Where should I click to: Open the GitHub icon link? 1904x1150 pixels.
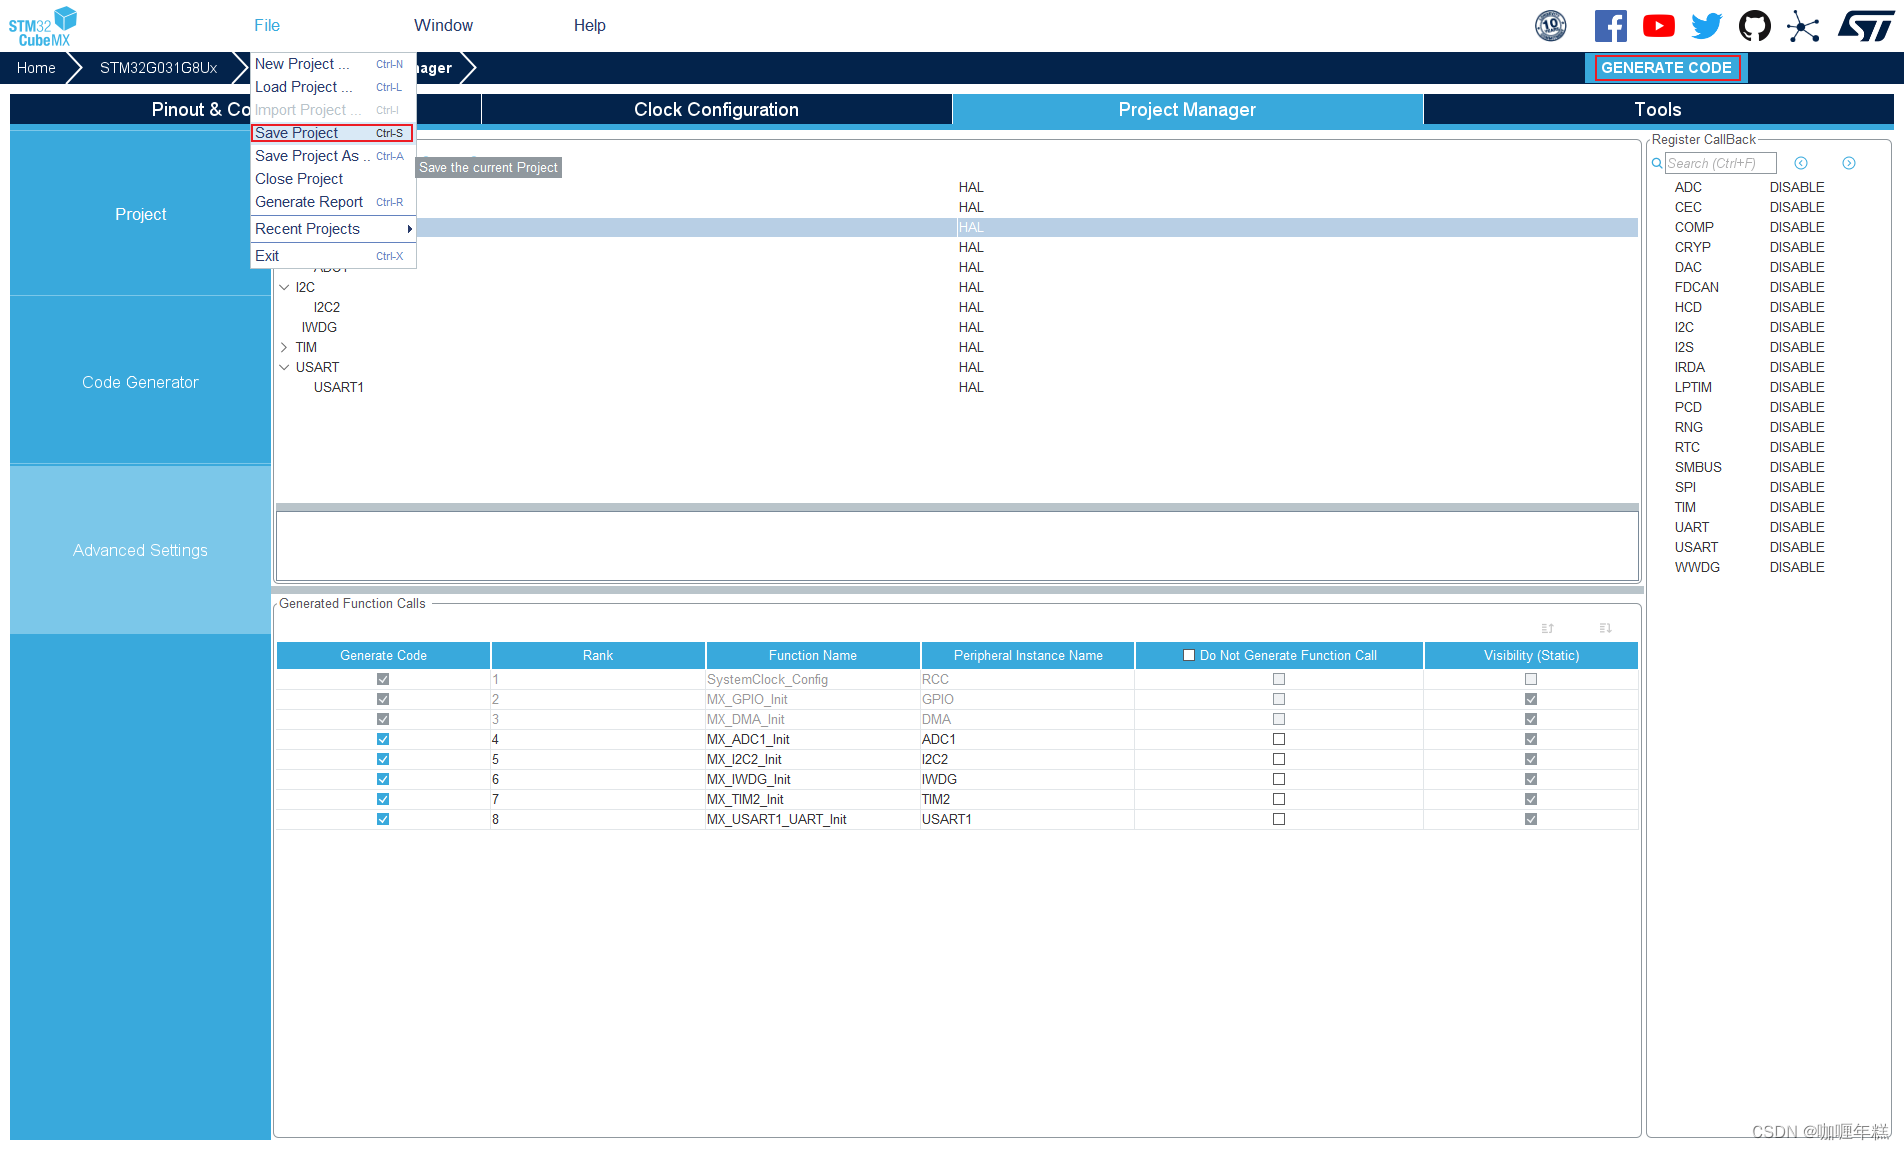click(x=1754, y=26)
